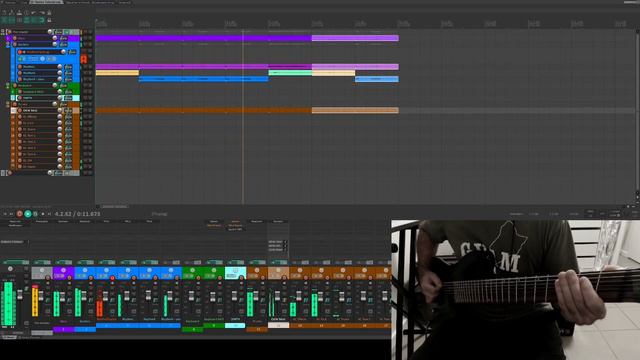Toggle auto-crossfade in second toolbar row

pyautogui.click(x=4, y=20)
